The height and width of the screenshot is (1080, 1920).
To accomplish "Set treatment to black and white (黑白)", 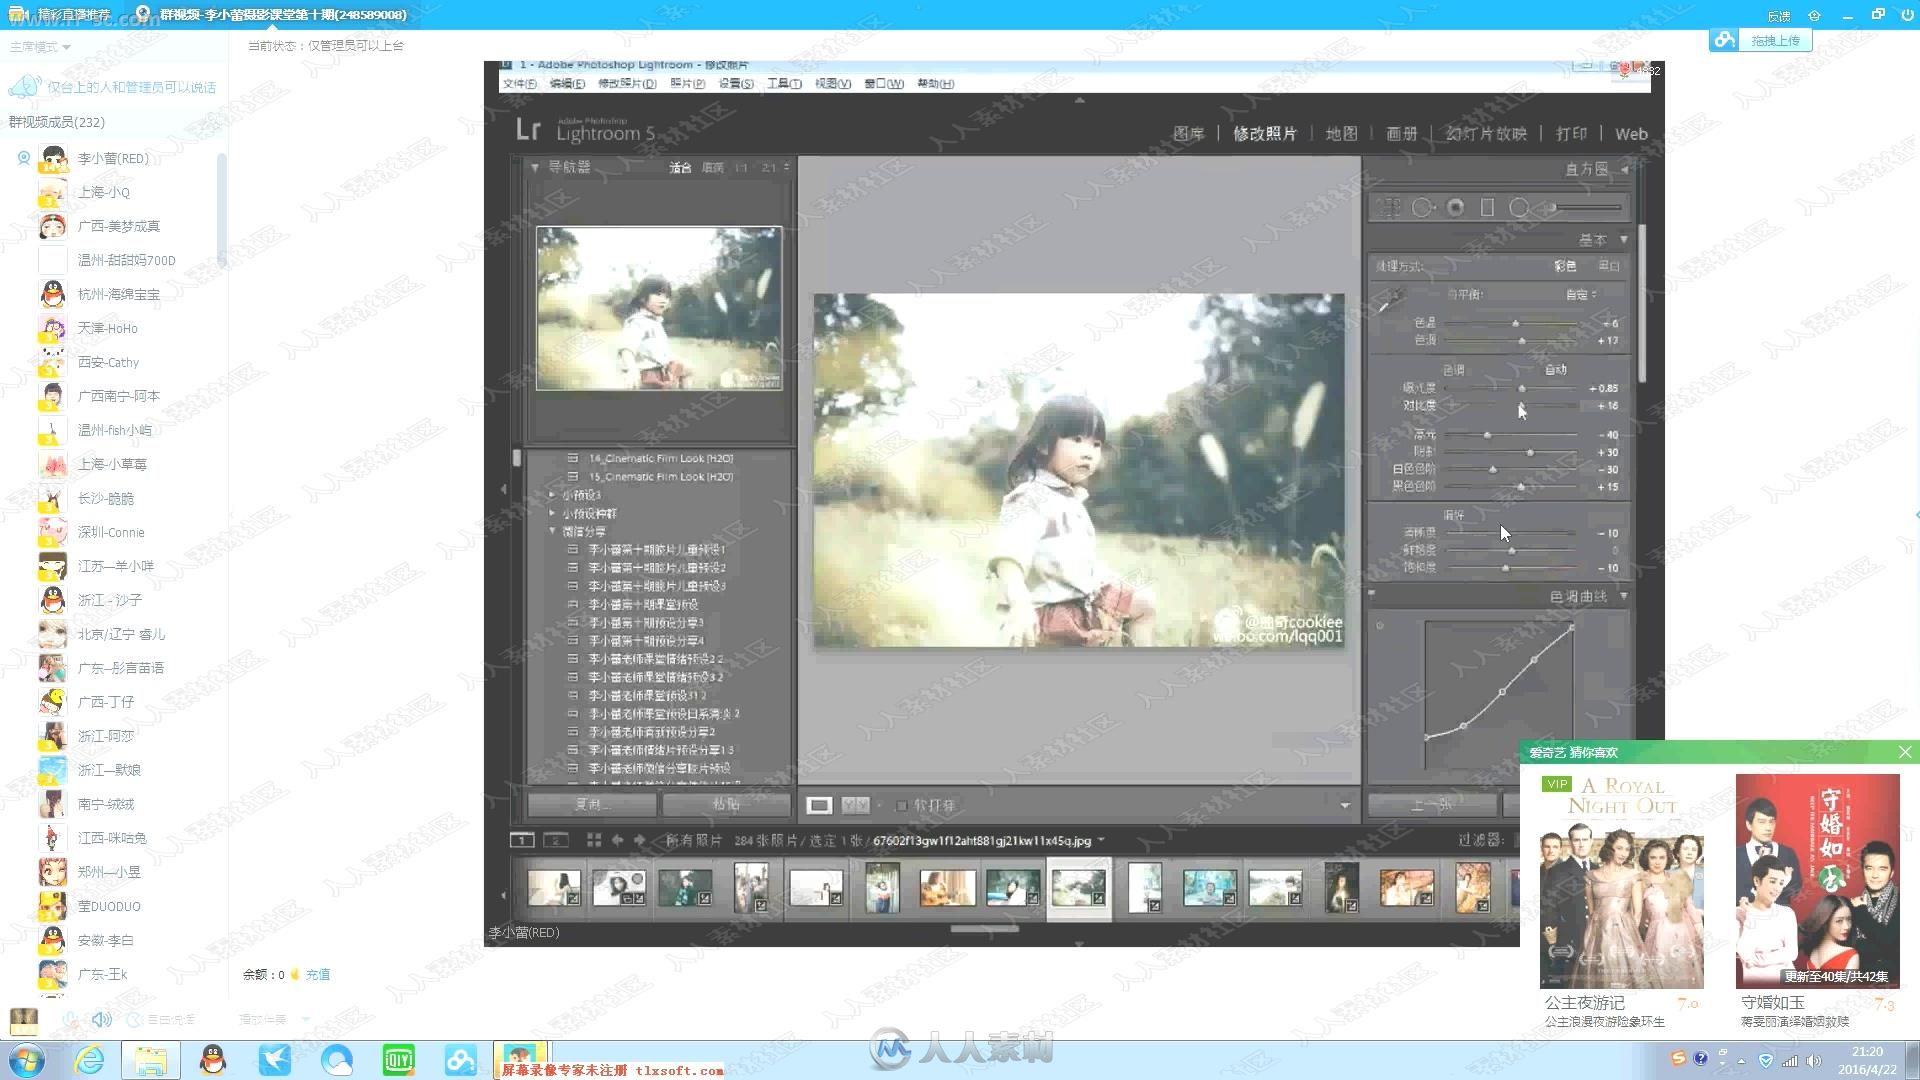I will point(1609,266).
